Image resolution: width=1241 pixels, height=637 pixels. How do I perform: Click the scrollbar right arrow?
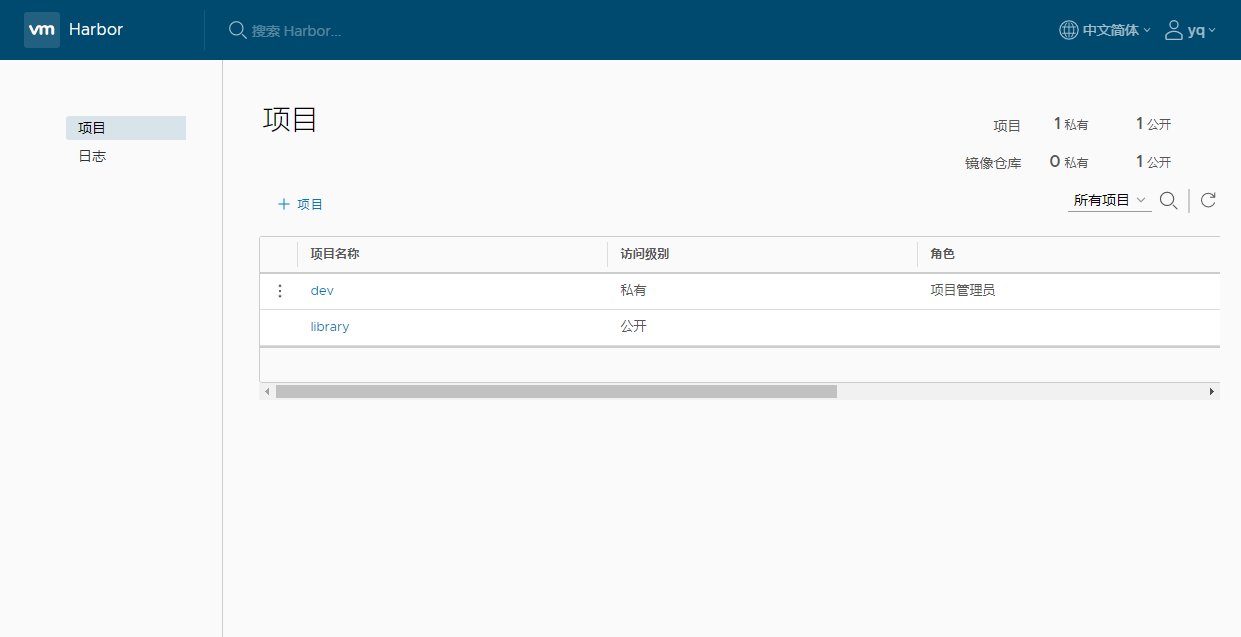tap(1212, 392)
